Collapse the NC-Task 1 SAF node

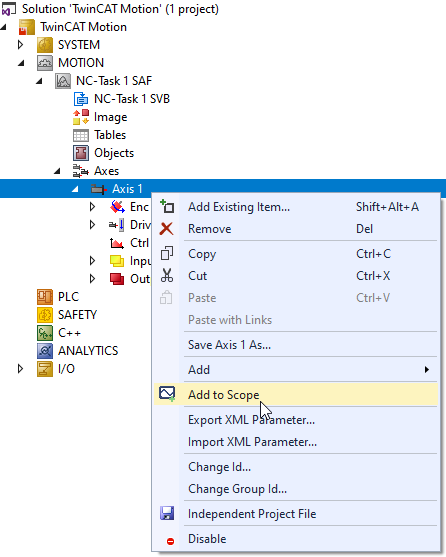point(39,81)
